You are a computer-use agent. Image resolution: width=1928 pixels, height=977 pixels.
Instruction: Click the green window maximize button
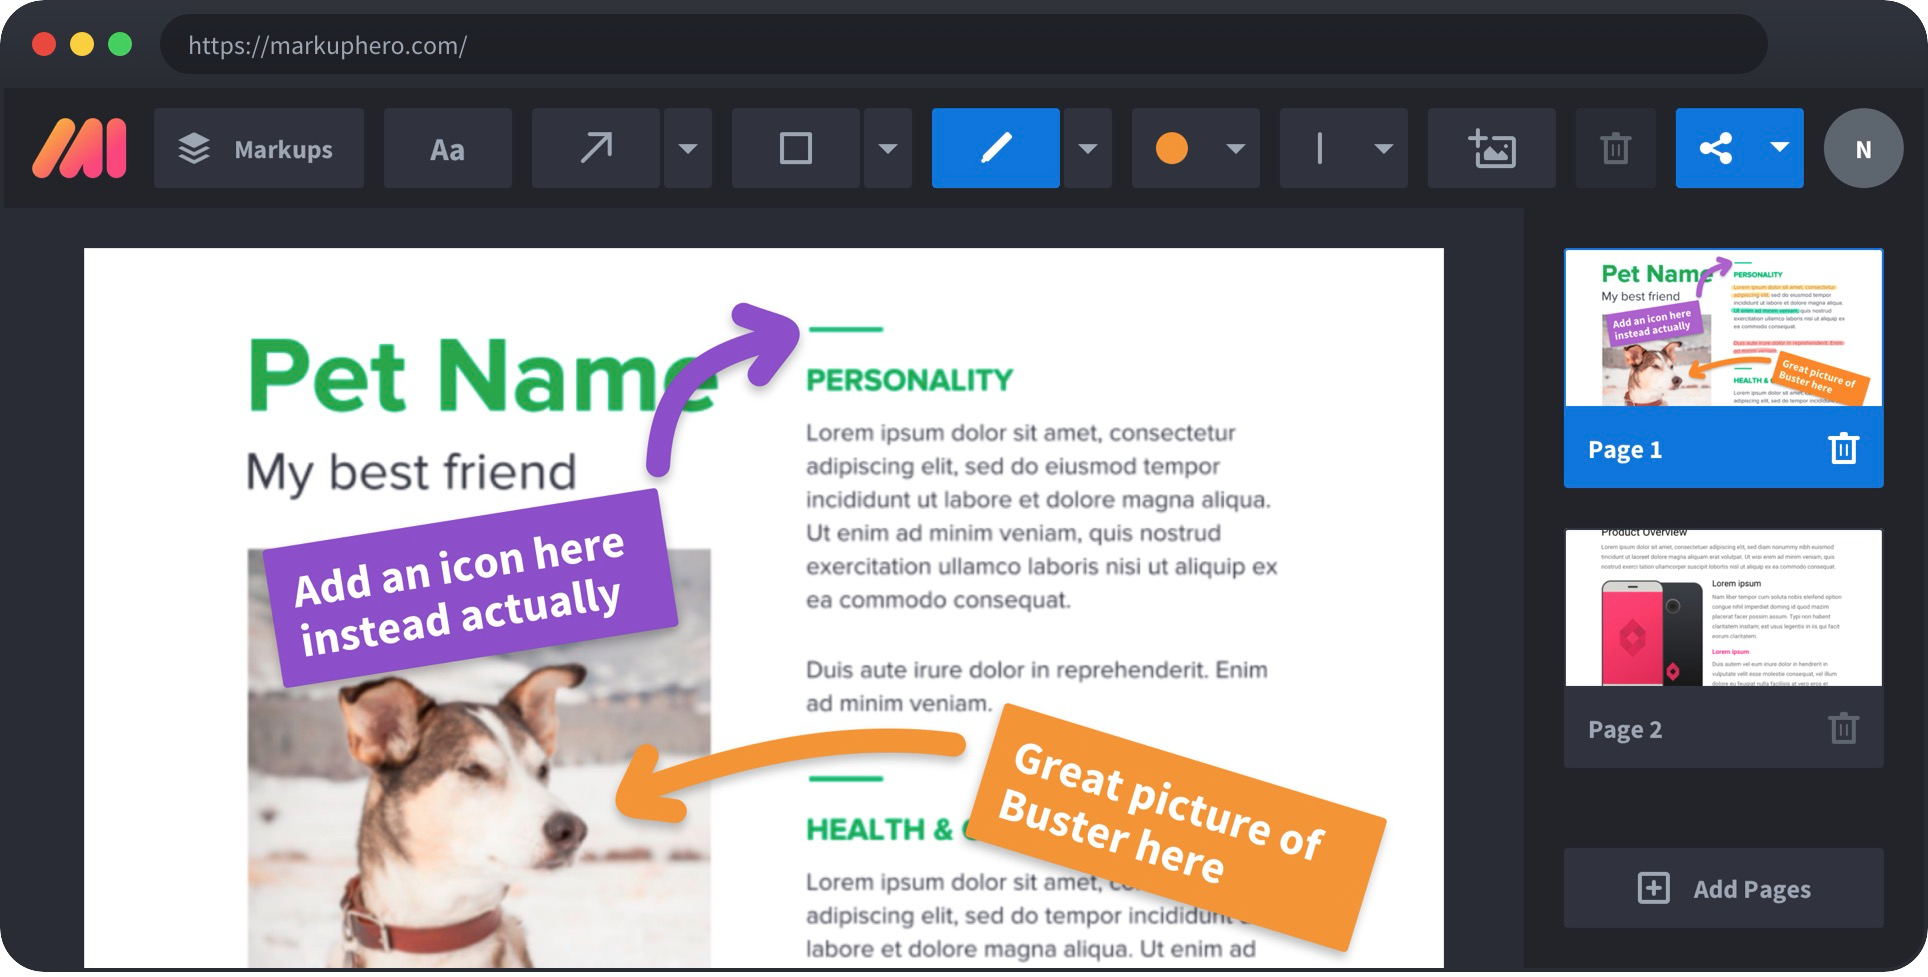[120, 45]
